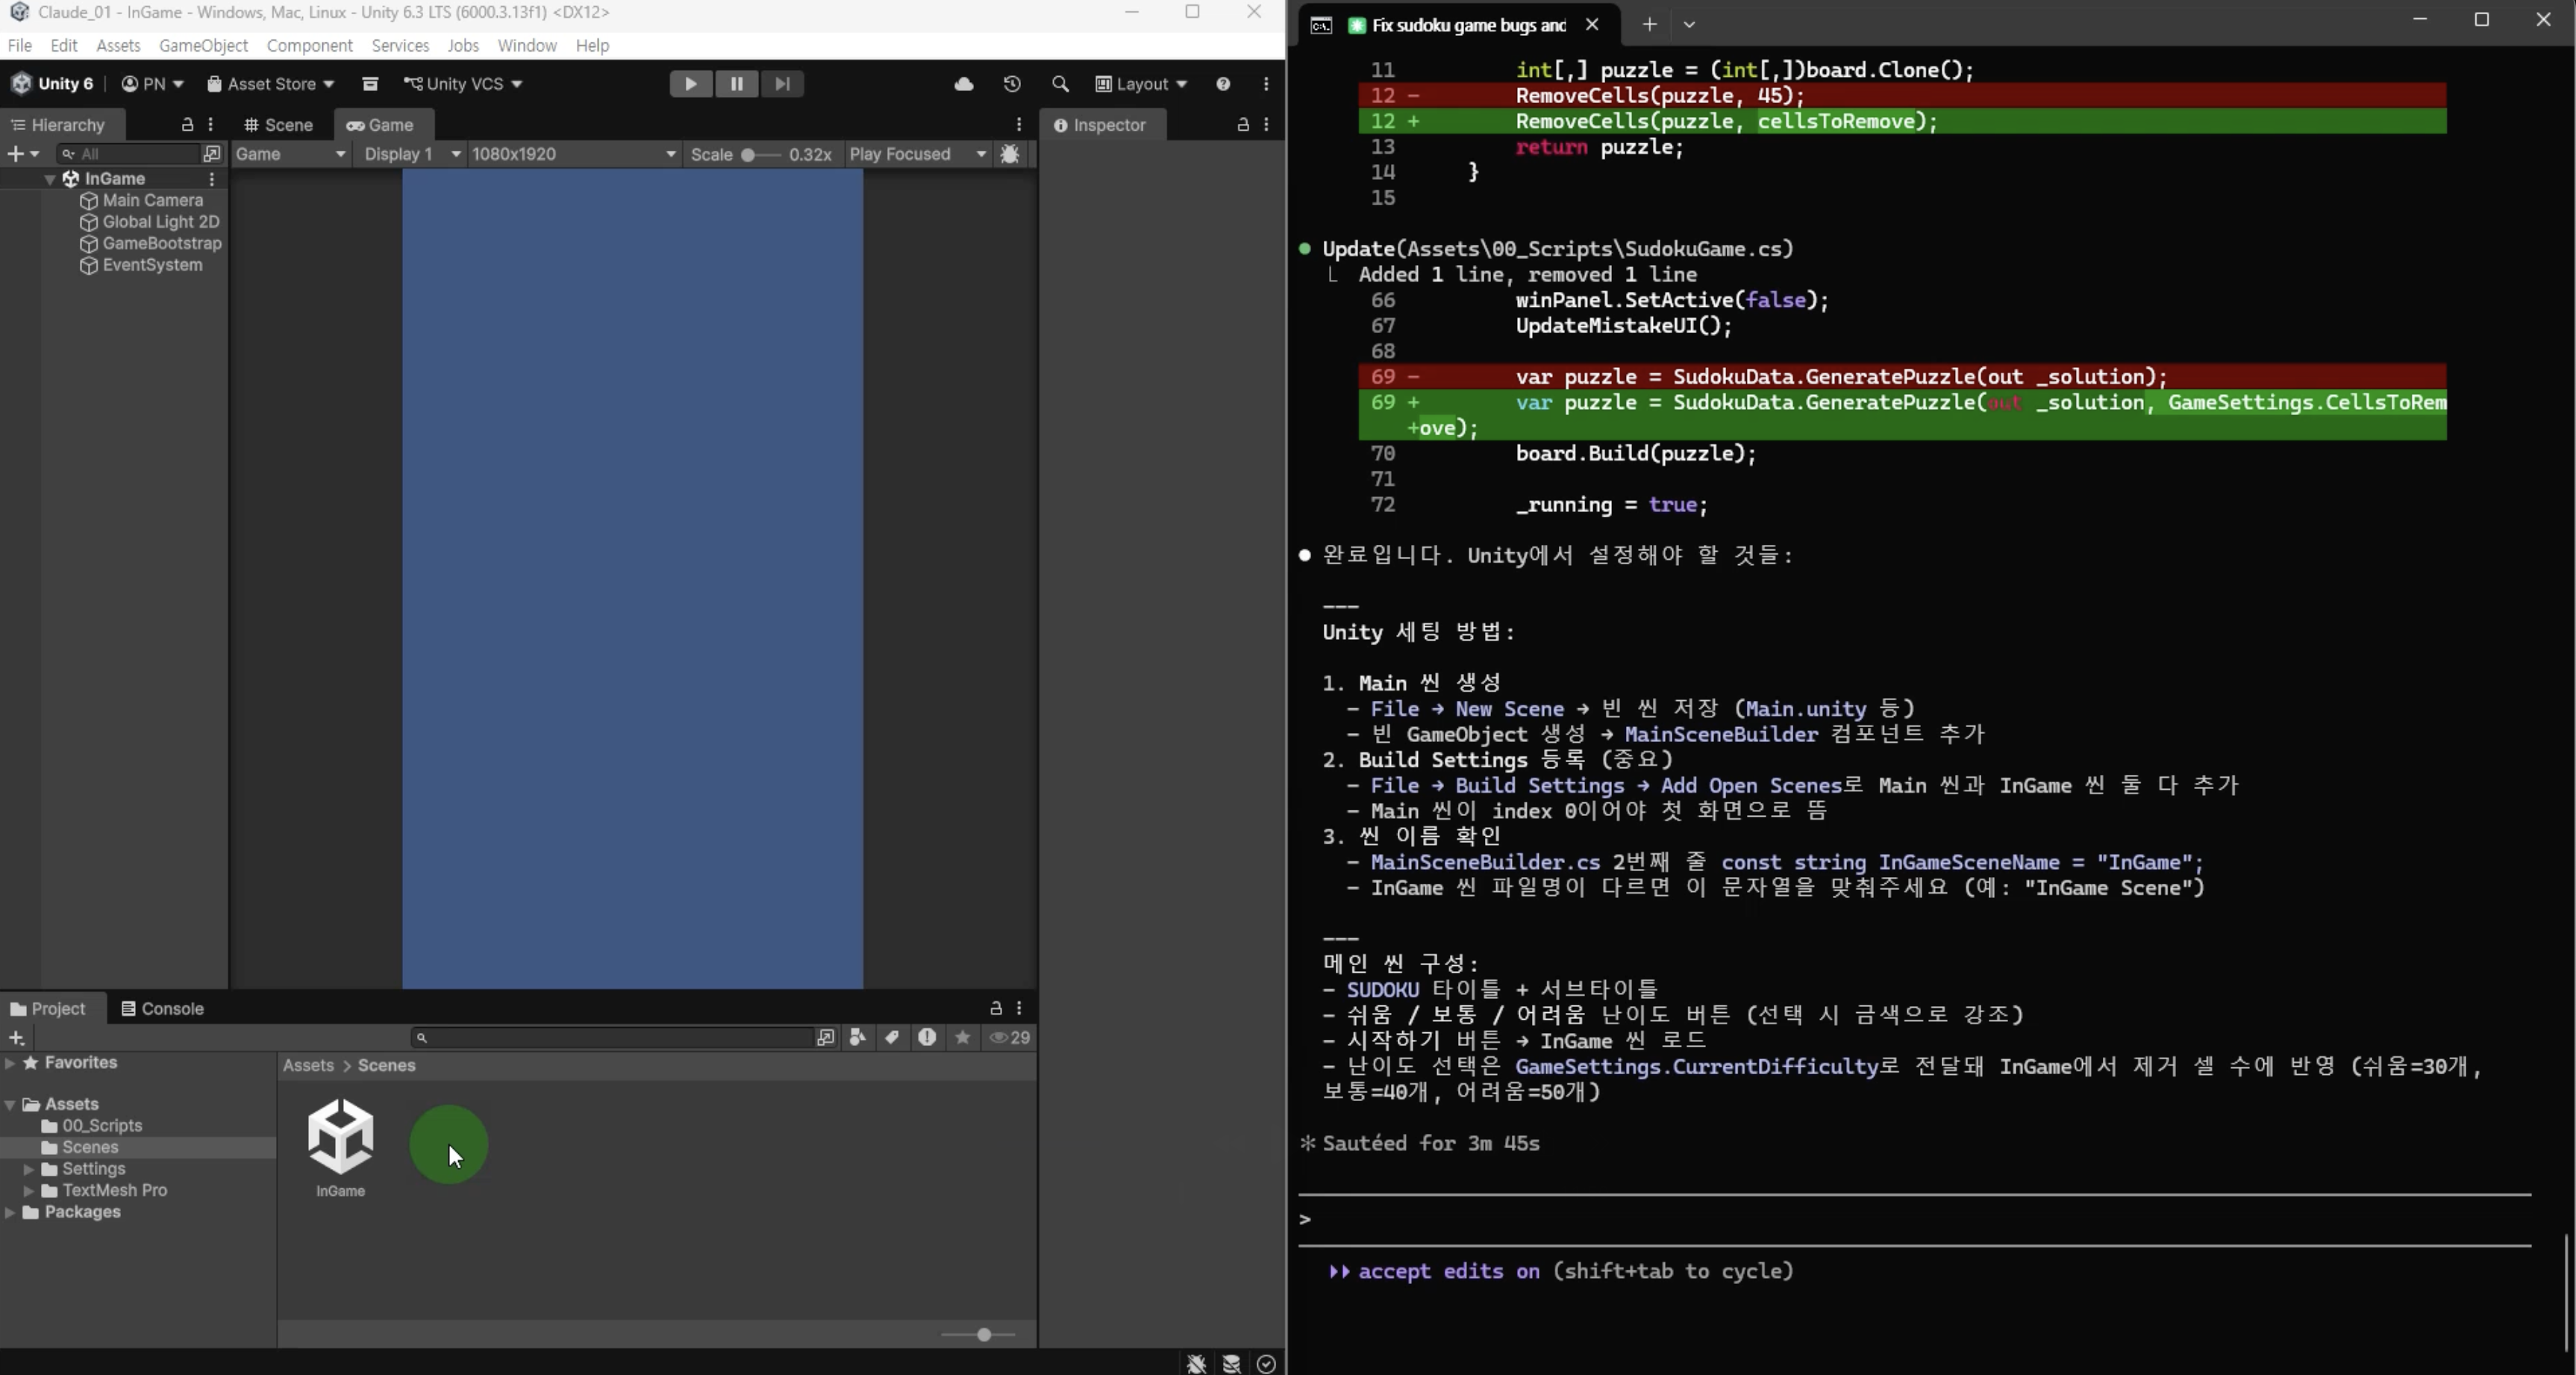Viewport: 2576px width, 1375px height.
Task: Open Hierarchy panel options menu
Action: pos(211,125)
